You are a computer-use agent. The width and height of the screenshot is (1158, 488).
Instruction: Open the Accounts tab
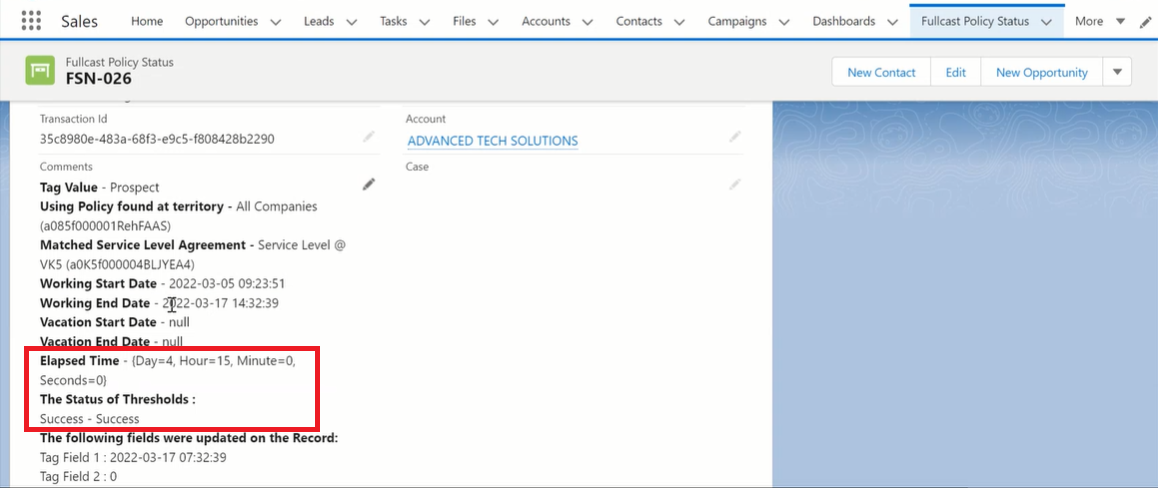pyautogui.click(x=547, y=21)
